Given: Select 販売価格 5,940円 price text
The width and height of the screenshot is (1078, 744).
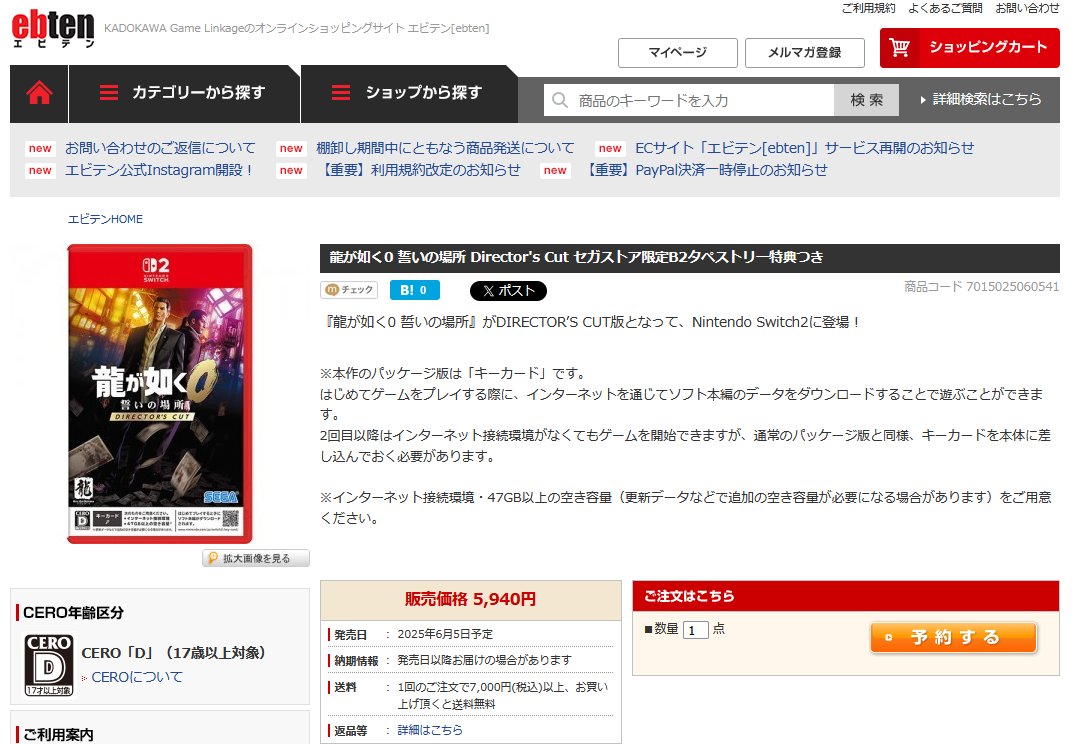Looking at the screenshot, I should [x=470, y=599].
